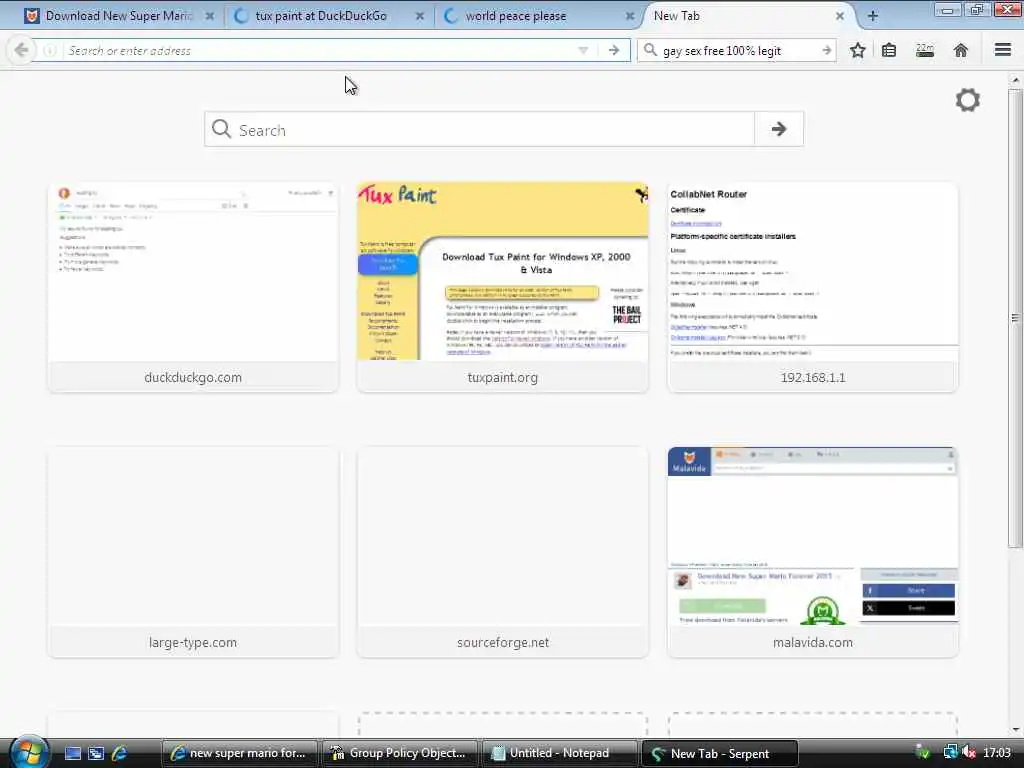Click the search engine magnifier icon

click(x=650, y=50)
